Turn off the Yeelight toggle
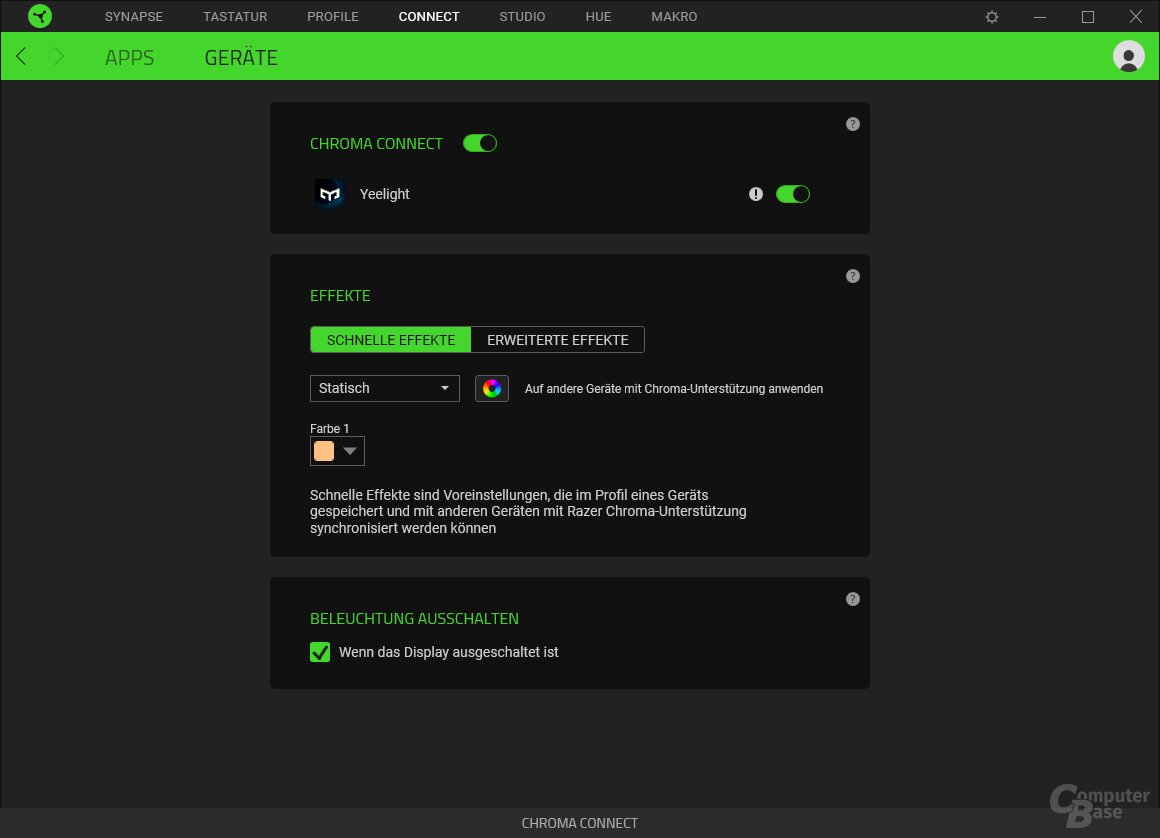The width and height of the screenshot is (1160, 838). 793,193
